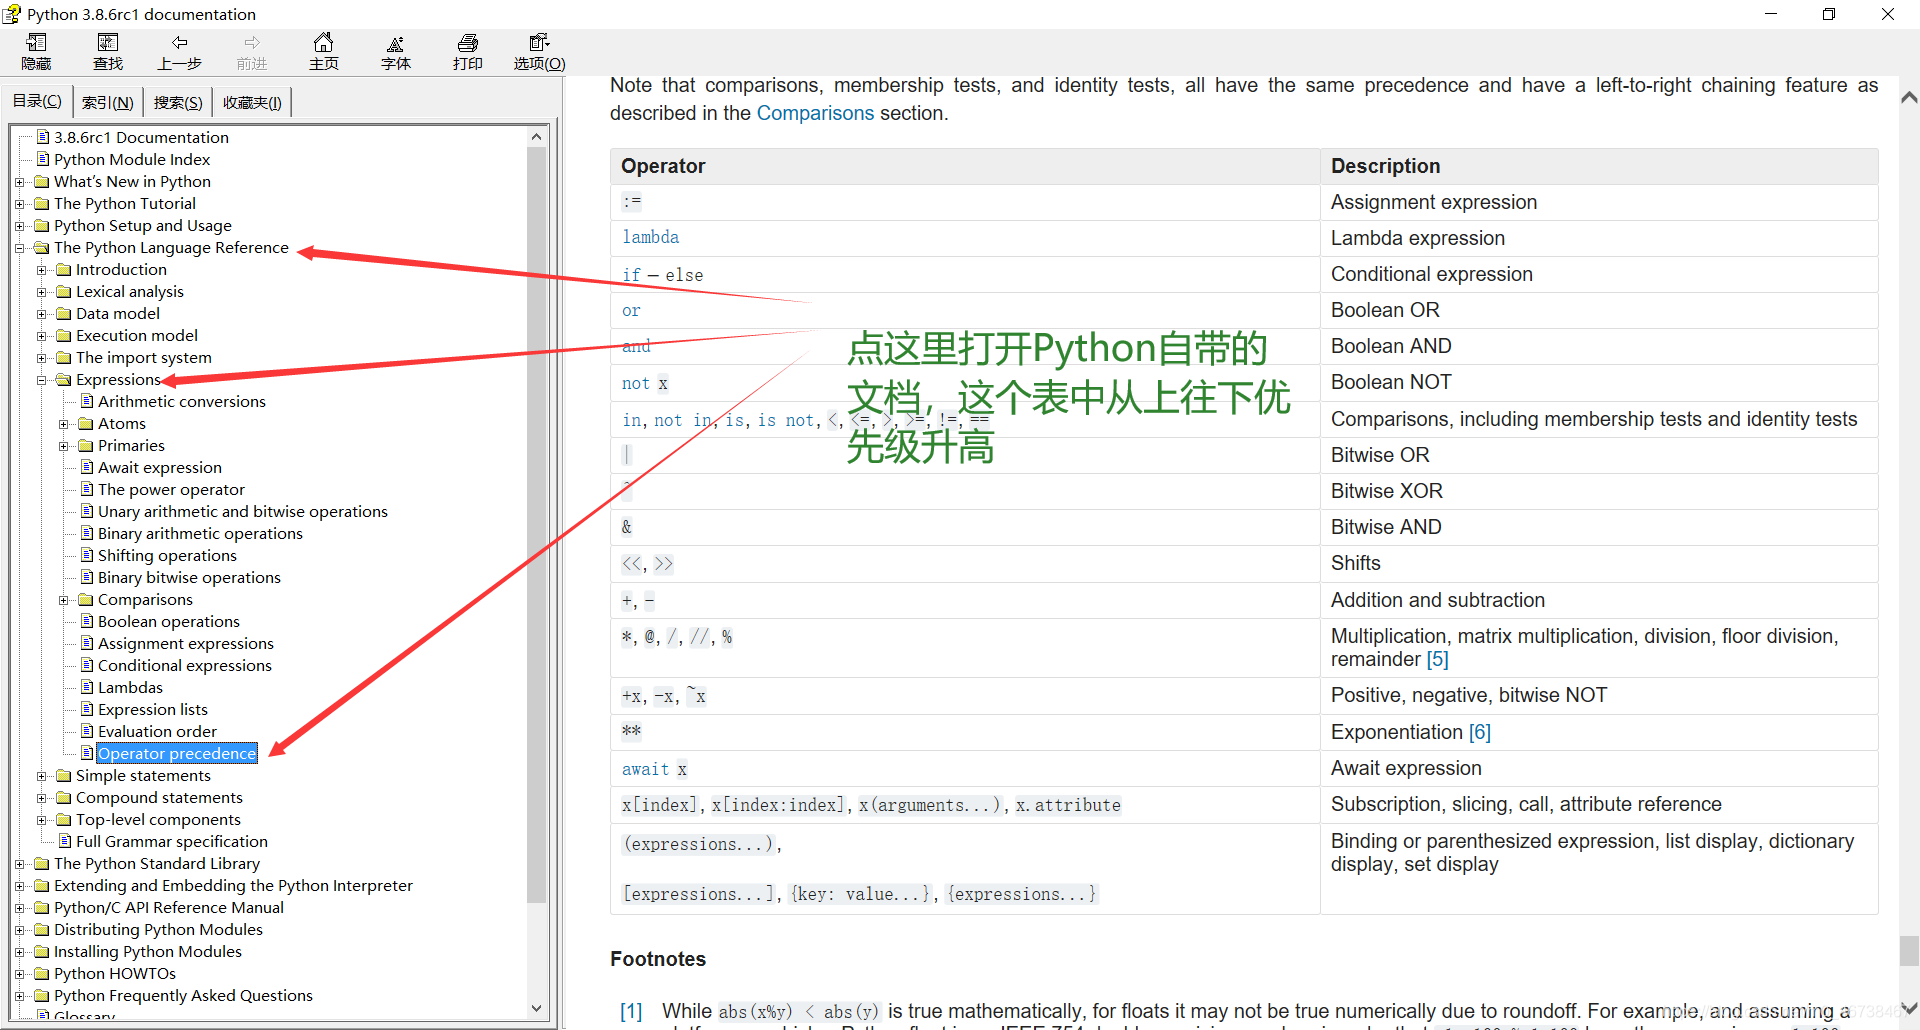Image resolution: width=1920 pixels, height=1030 pixels.
Task: Expand the Python Standard Library node
Action: coord(19,864)
